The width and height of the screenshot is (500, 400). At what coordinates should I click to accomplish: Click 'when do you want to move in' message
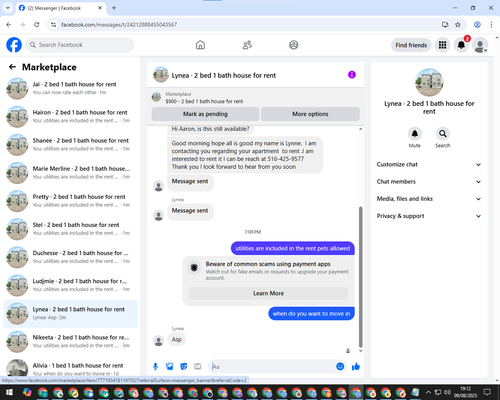click(x=311, y=314)
